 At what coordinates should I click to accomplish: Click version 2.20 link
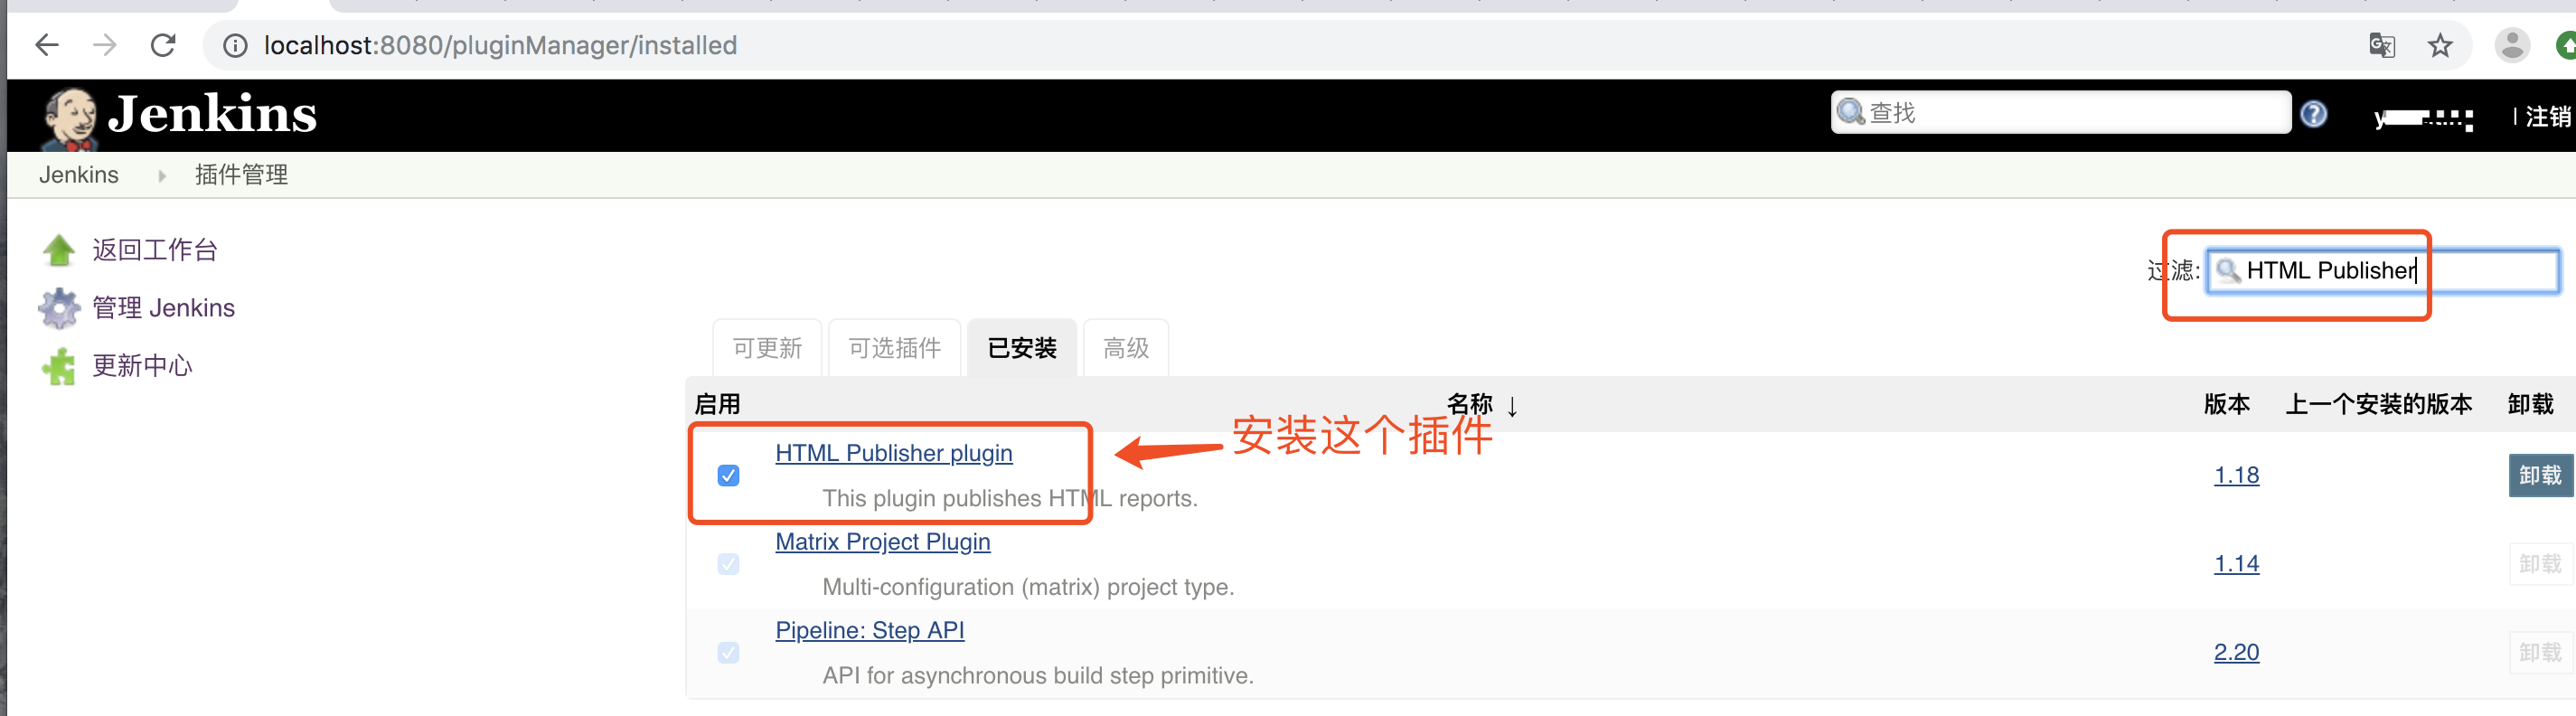2236,652
